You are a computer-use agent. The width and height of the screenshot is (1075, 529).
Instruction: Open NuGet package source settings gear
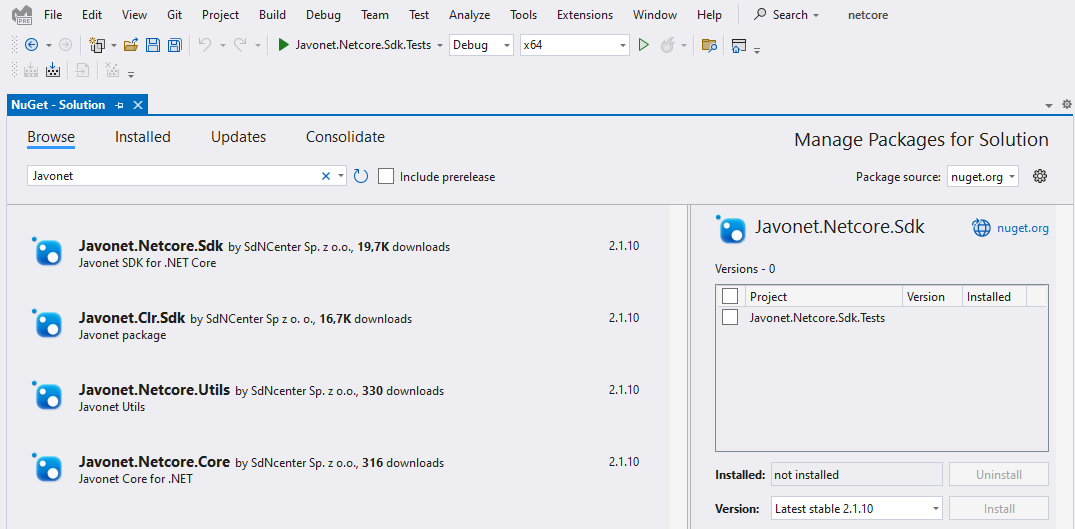(1040, 176)
